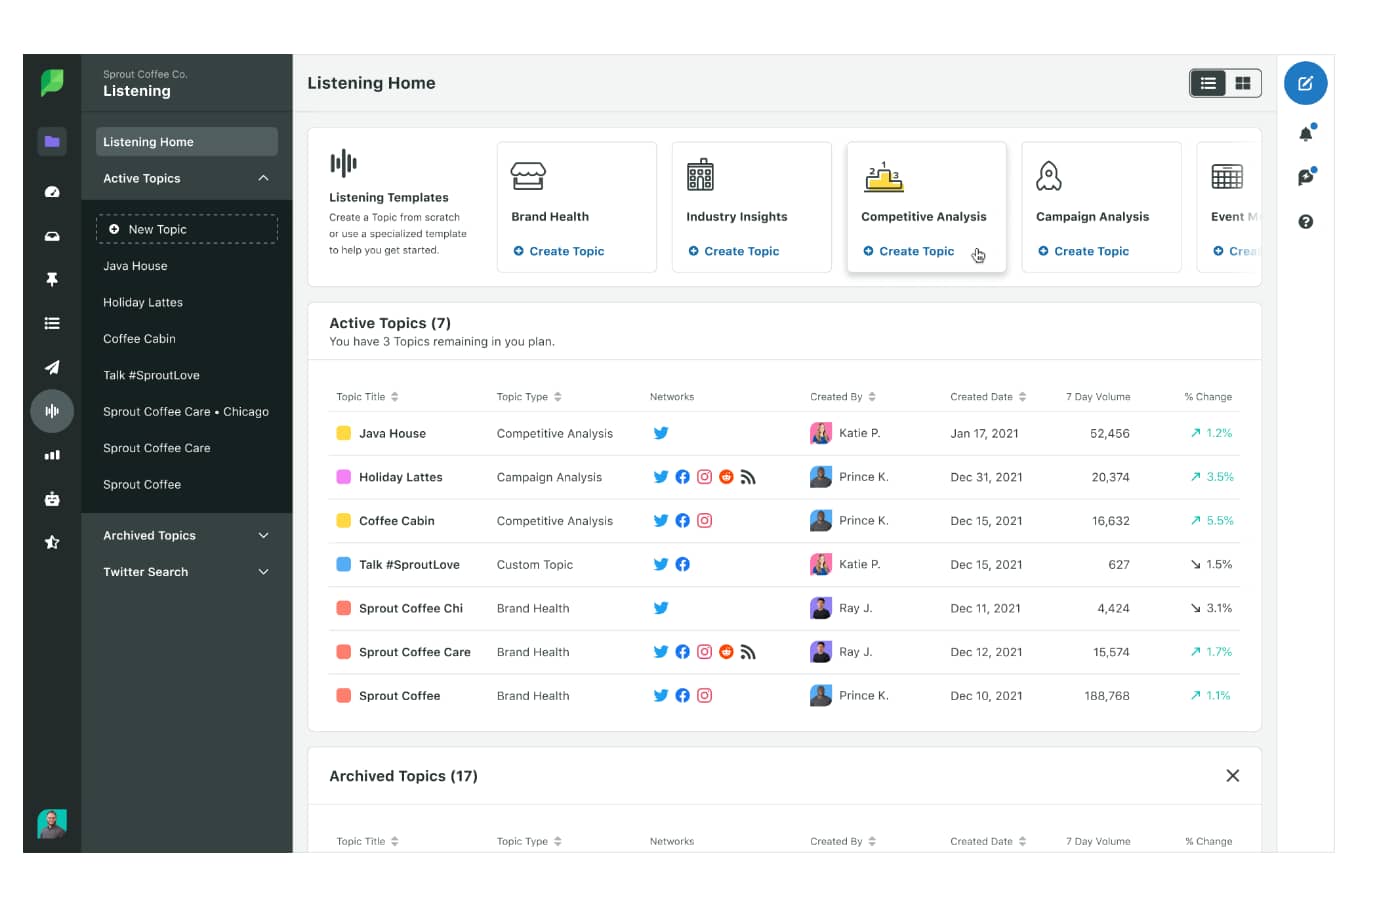Switch to grid view layout
This screenshot has height=904, width=1390.
click(x=1243, y=83)
